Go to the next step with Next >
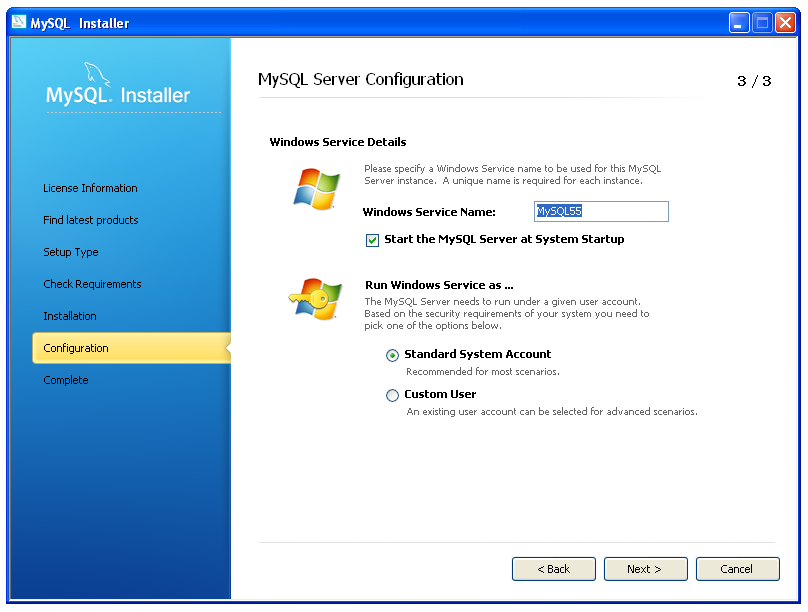The width and height of the screenshot is (808, 612). [x=646, y=569]
